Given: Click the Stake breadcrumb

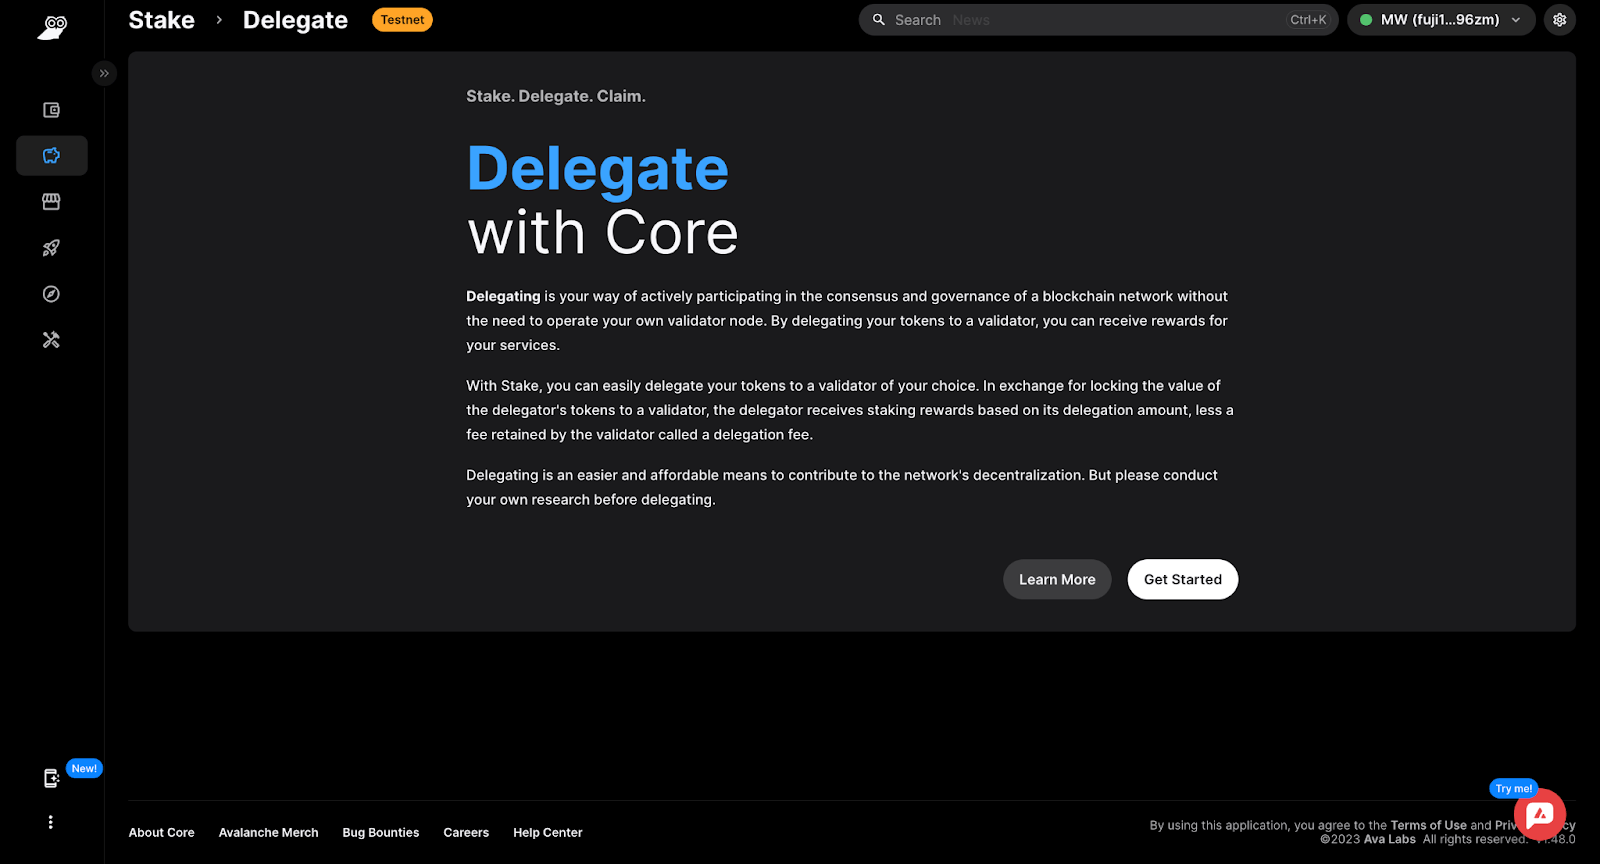Looking at the screenshot, I should 162,20.
